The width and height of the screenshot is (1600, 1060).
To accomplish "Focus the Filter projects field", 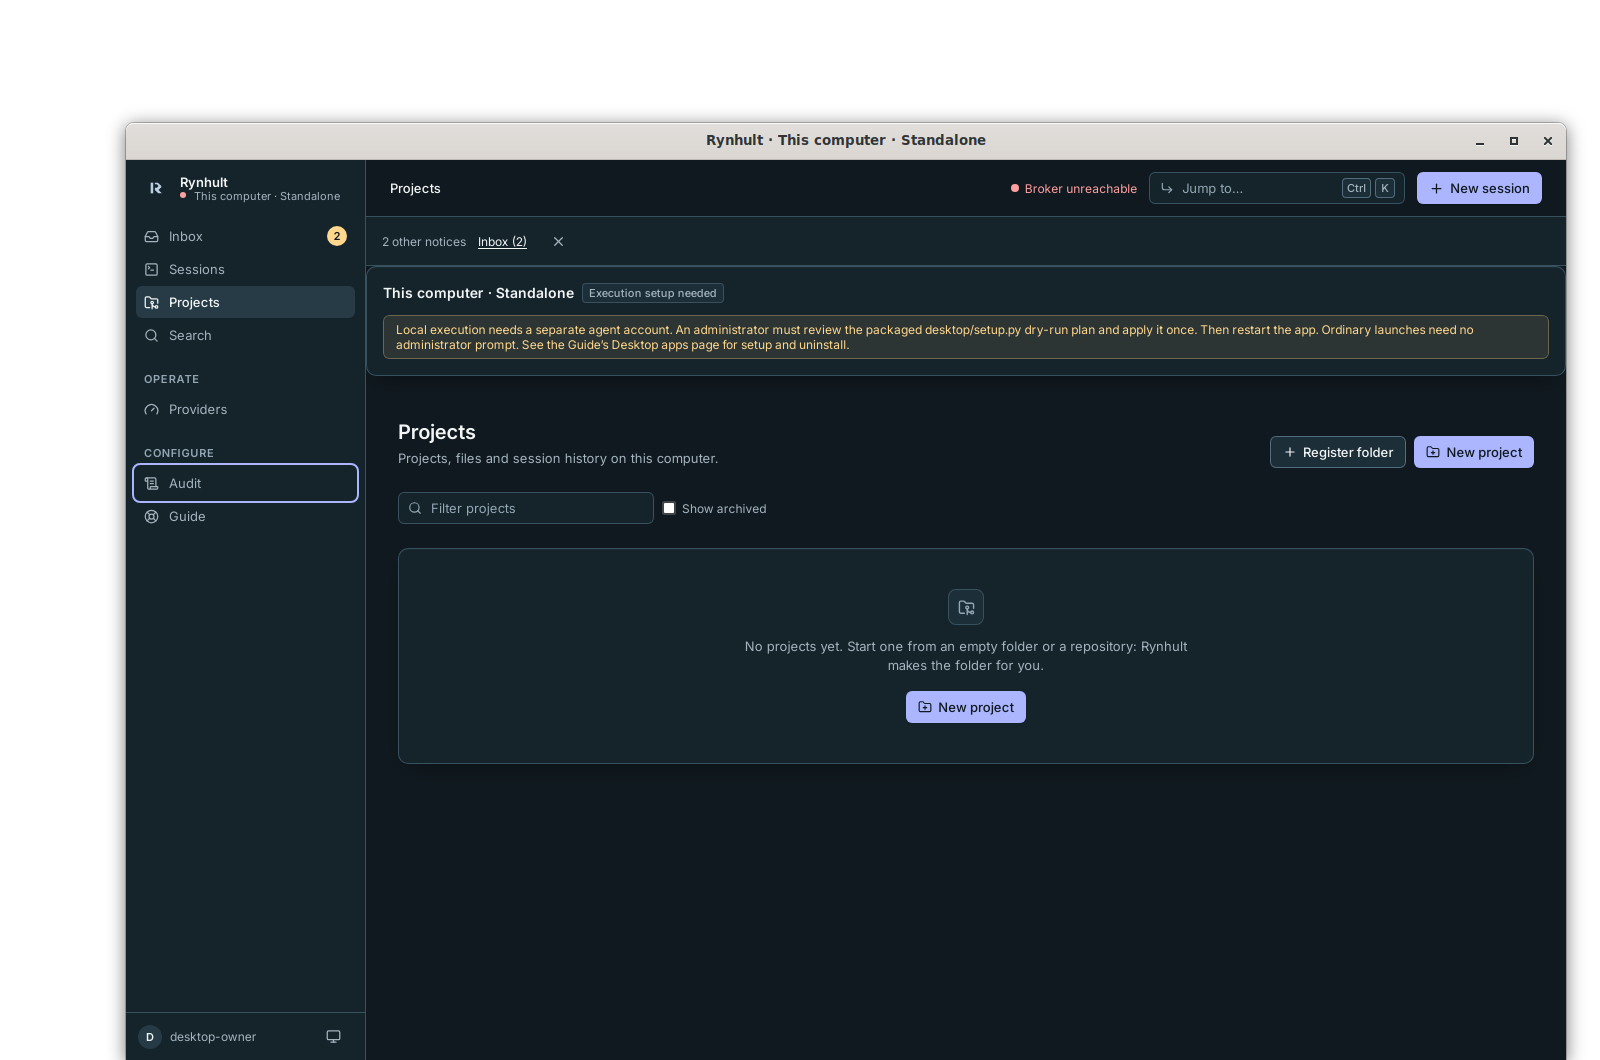I will (526, 508).
